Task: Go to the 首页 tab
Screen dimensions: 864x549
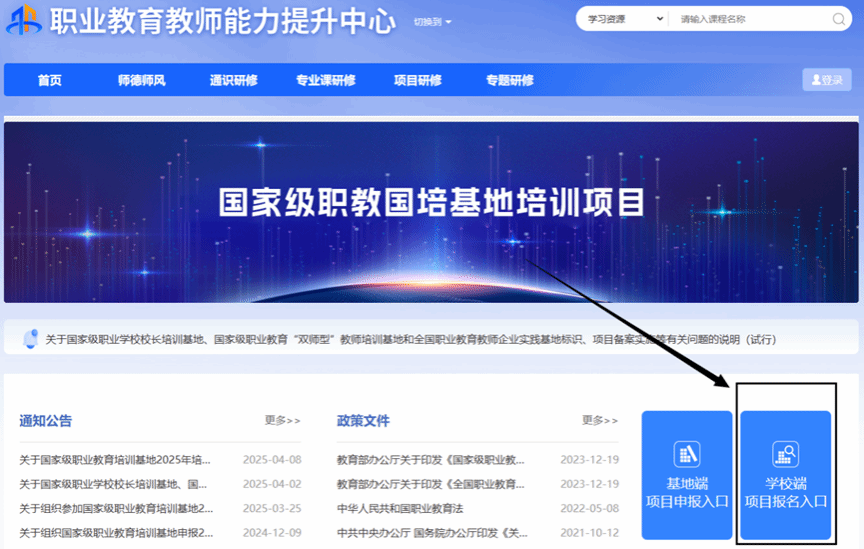Action: (49, 81)
